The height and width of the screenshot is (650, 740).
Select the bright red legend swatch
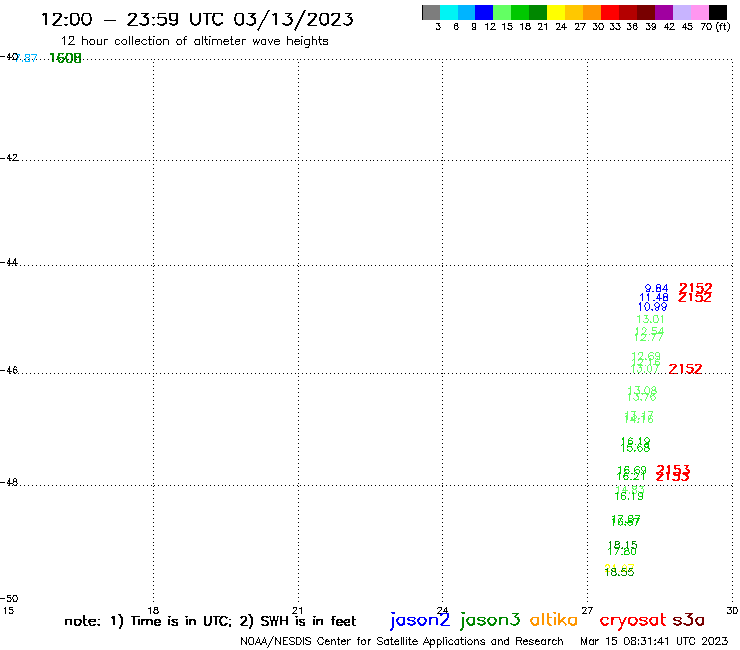(610, 13)
